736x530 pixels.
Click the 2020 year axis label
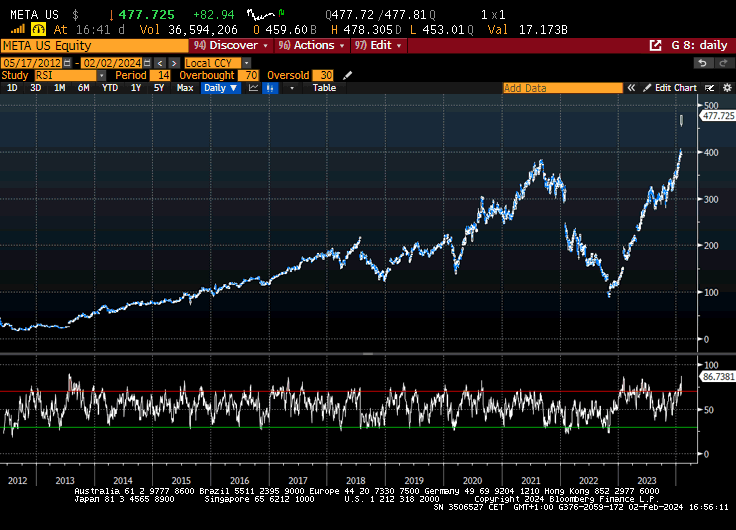(472, 480)
